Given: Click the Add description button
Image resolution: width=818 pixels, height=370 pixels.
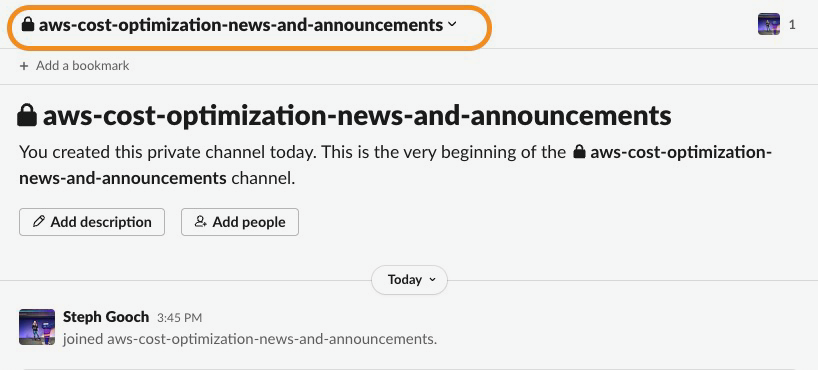Looking at the screenshot, I should (x=92, y=222).
